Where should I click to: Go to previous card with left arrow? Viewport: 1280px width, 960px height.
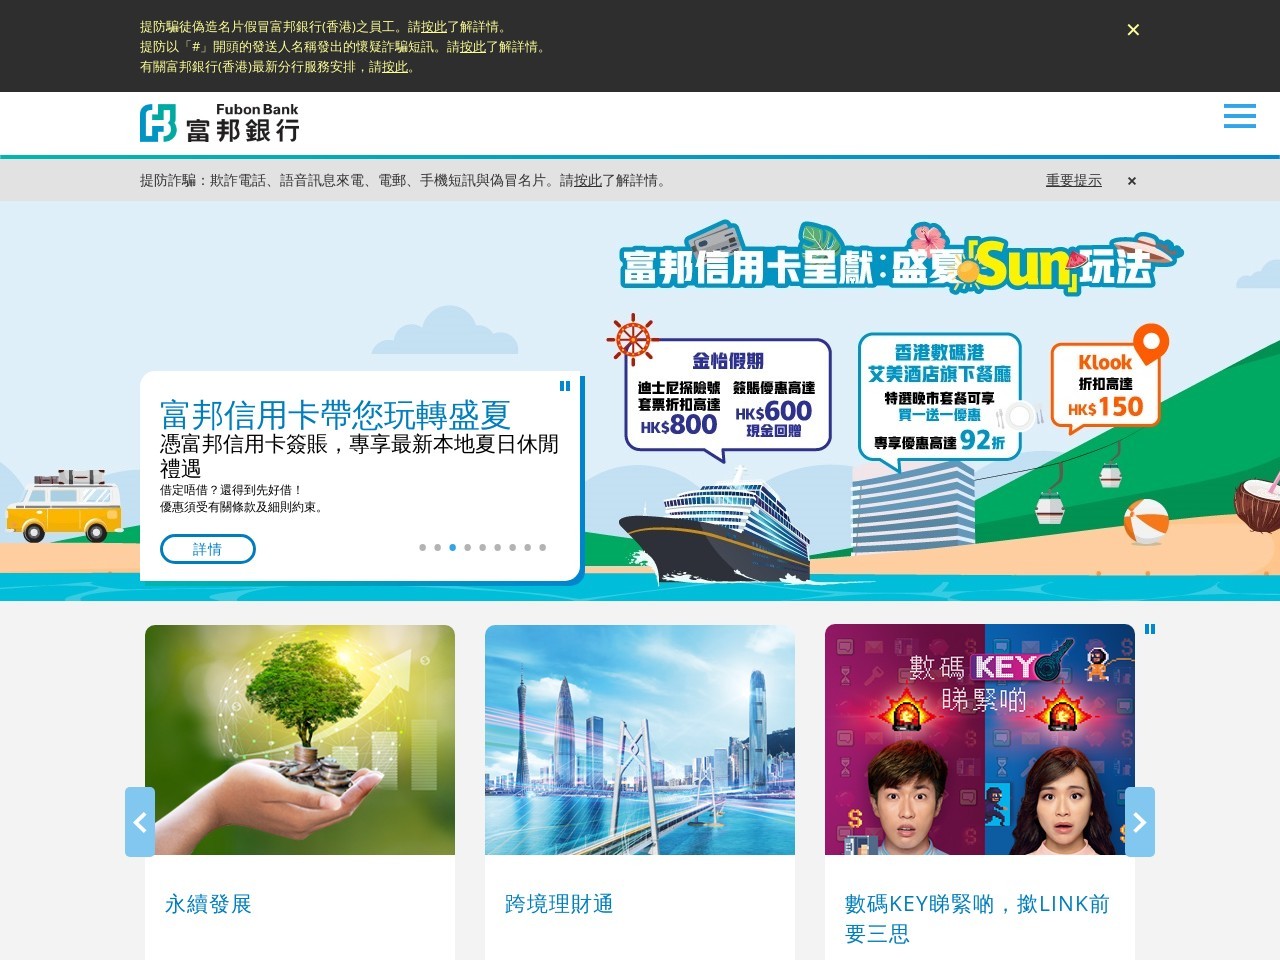pos(140,822)
